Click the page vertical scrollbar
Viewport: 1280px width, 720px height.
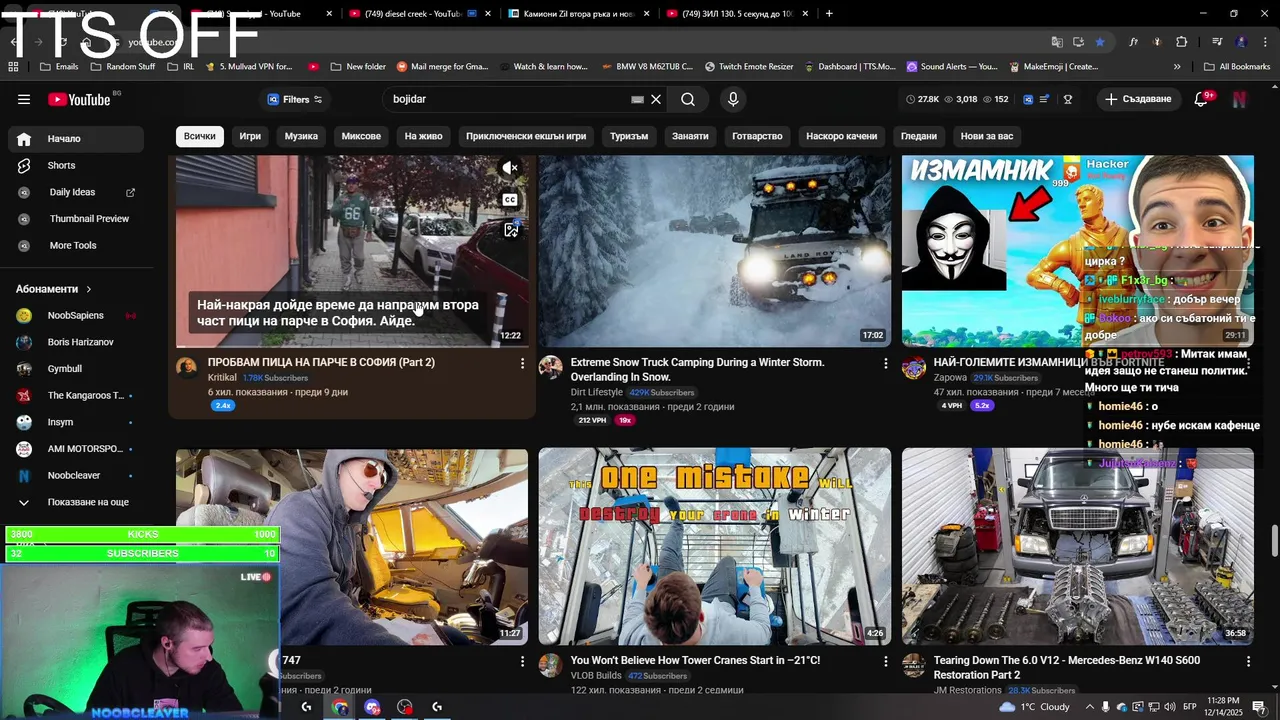coord(1274,540)
